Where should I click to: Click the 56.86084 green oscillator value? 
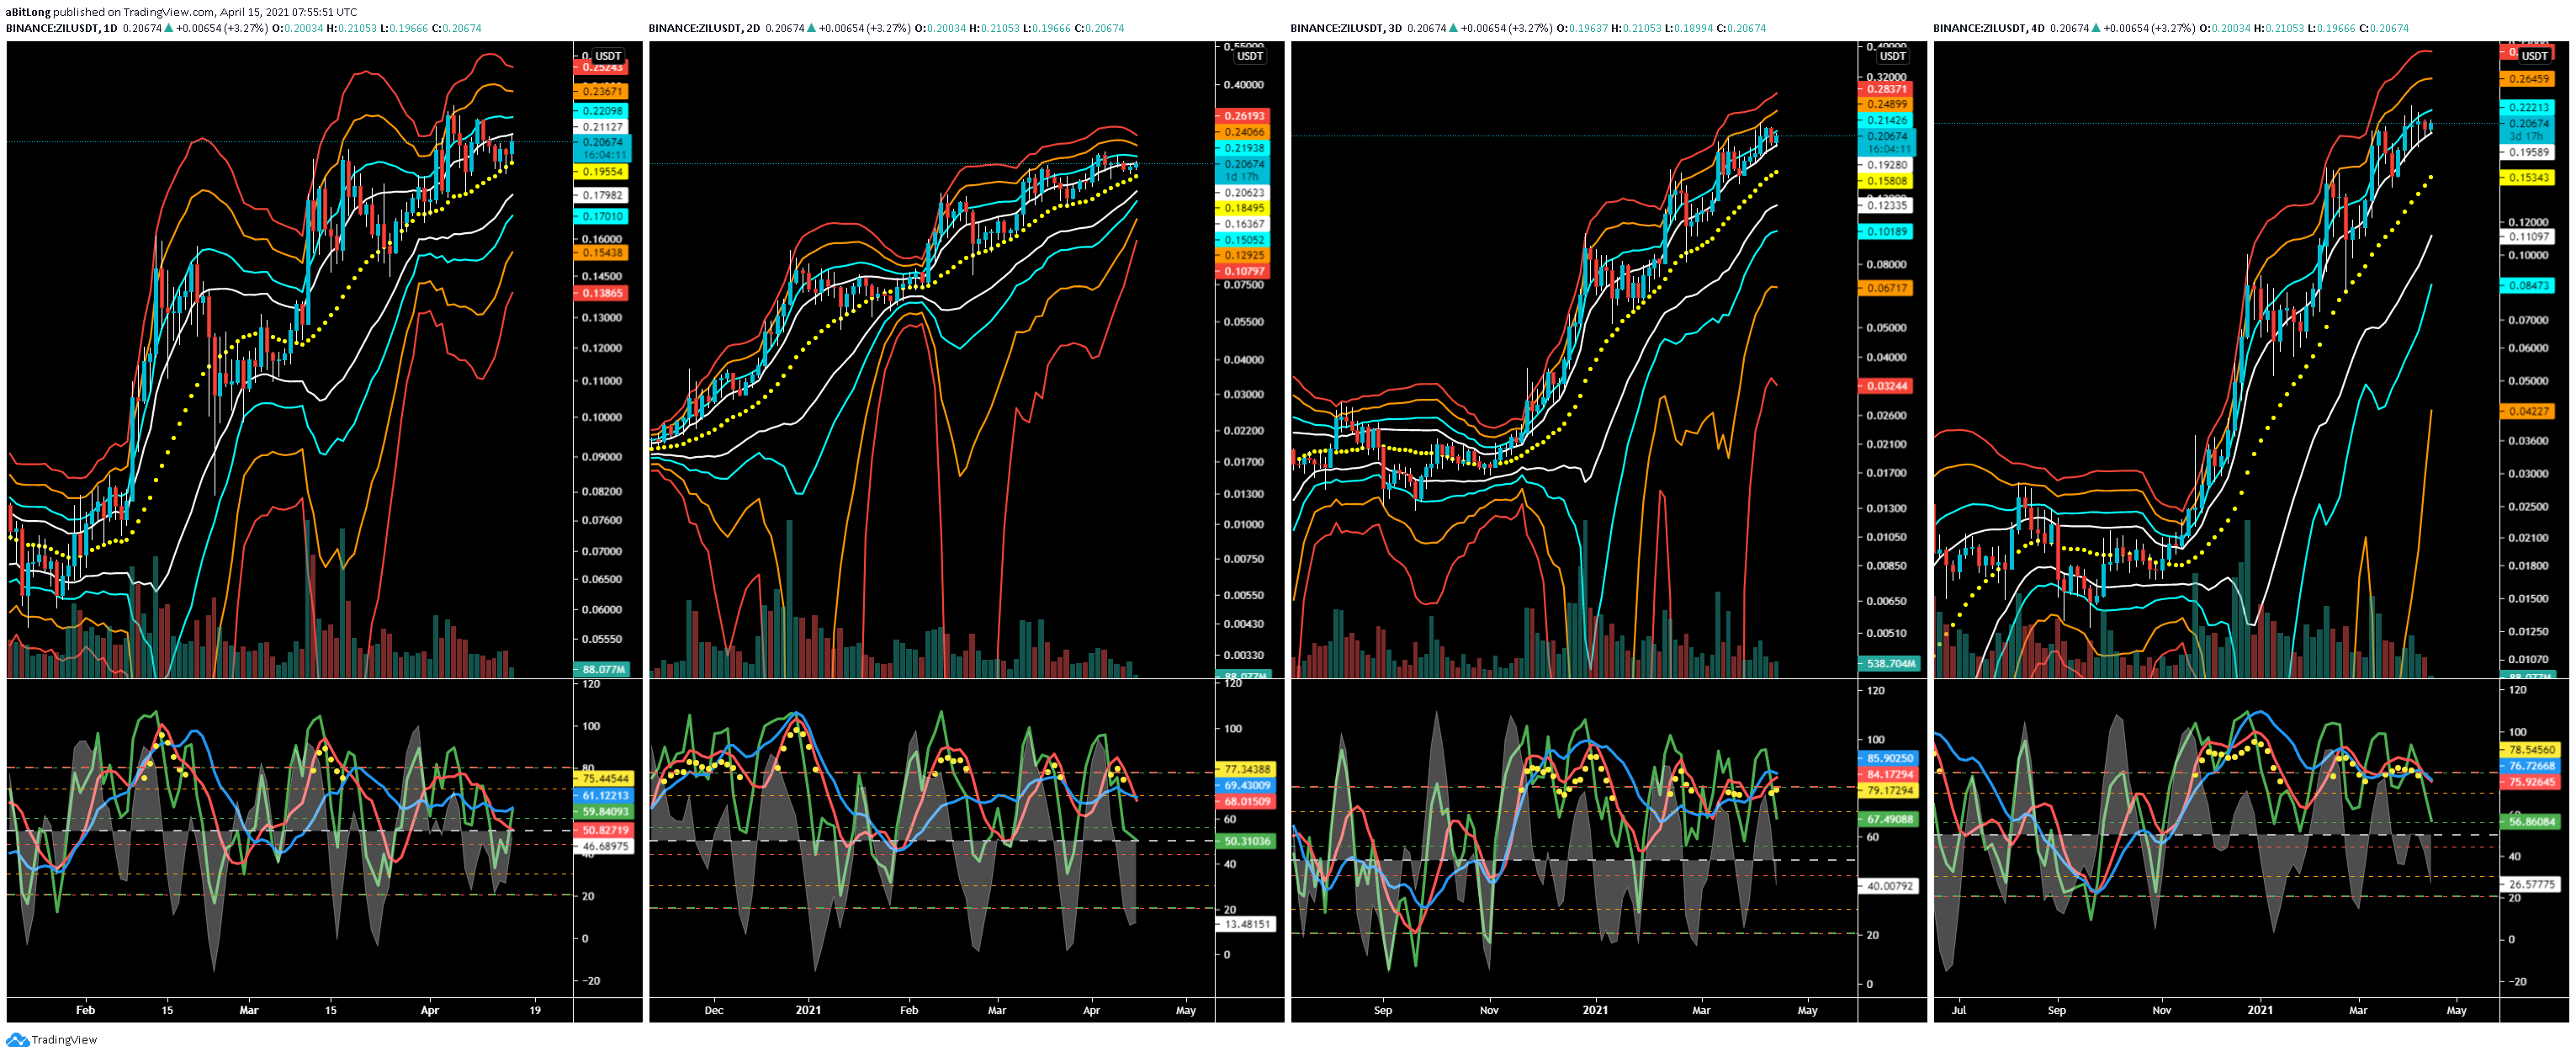click(2531, 821)
